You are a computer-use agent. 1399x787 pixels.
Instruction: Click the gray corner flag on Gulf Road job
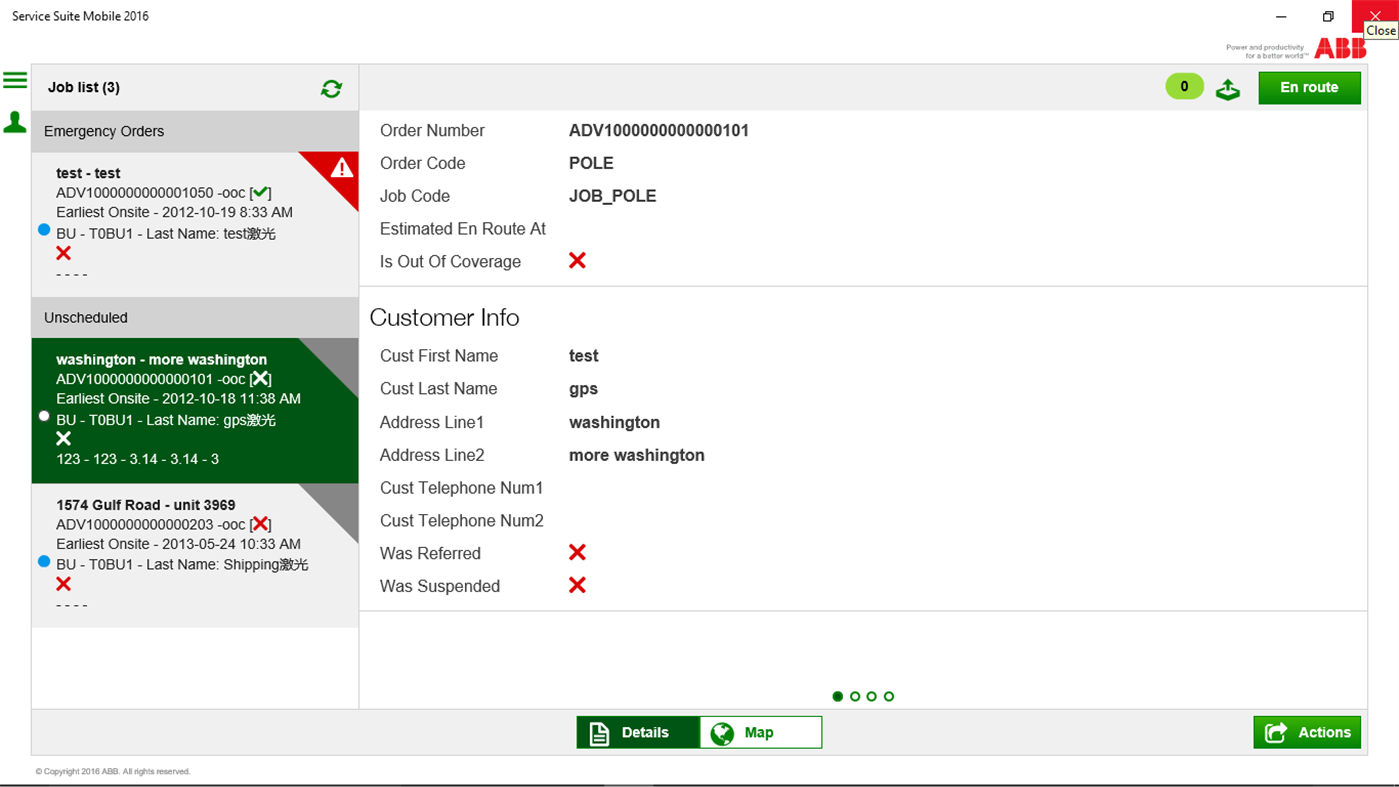tap(338, 504)
